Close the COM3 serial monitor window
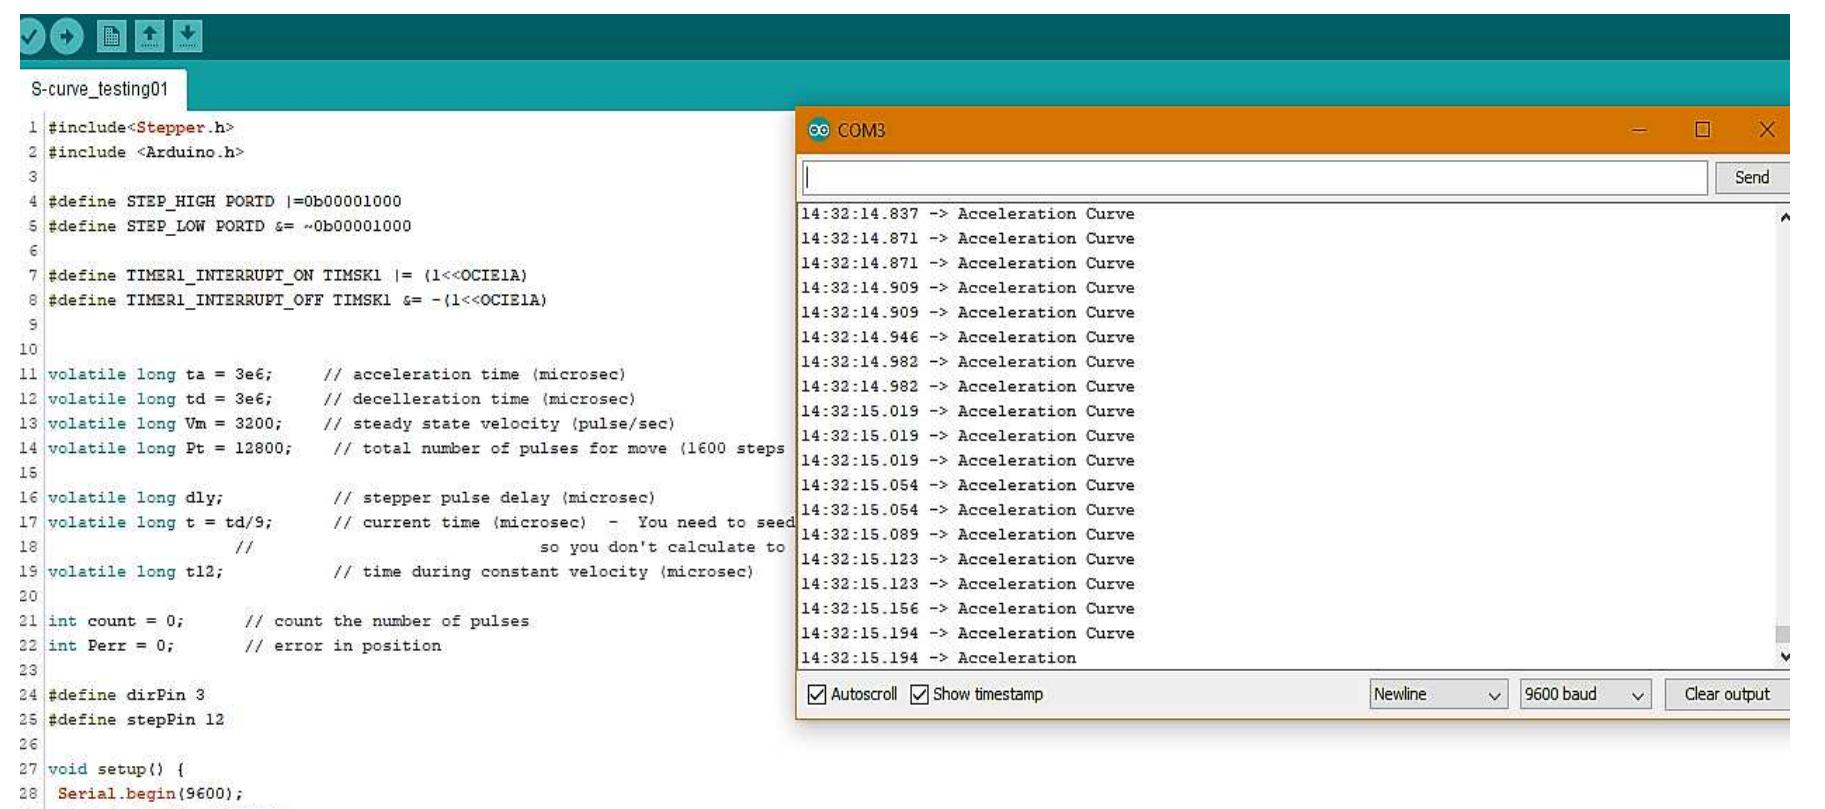The image size is (1825, 809). (x=1767, y=130)
